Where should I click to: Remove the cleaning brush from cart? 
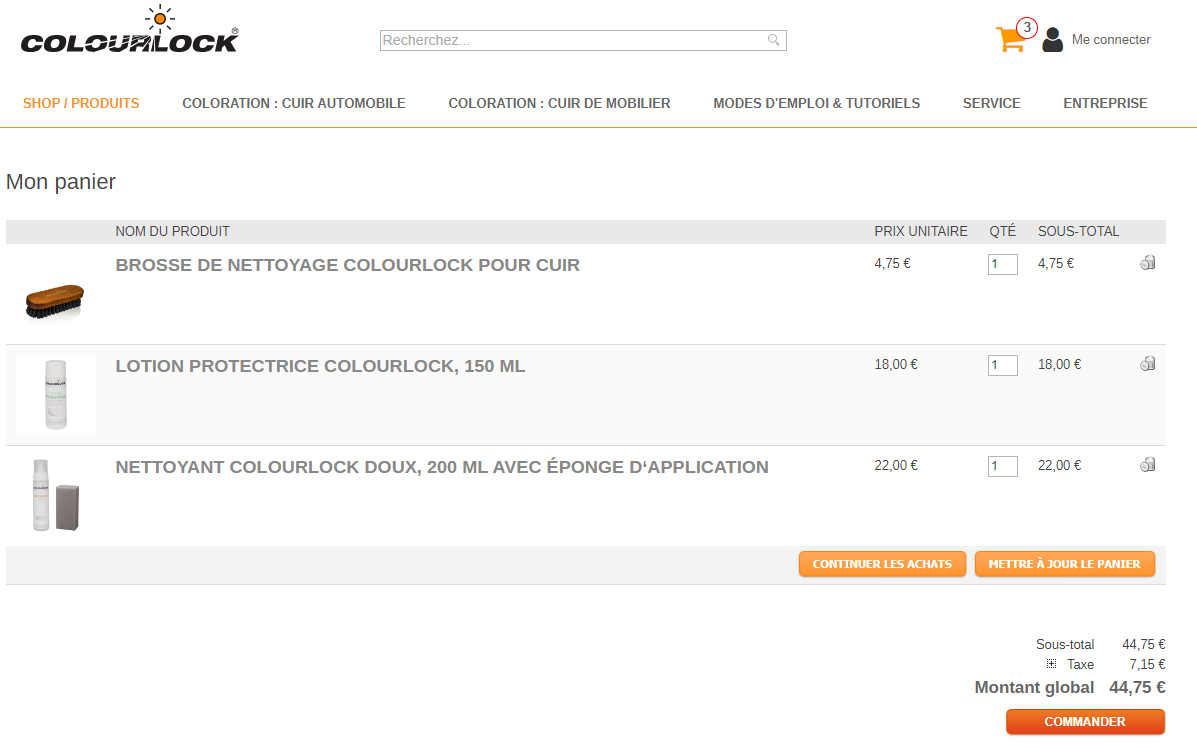click(x=1147, y=263)
